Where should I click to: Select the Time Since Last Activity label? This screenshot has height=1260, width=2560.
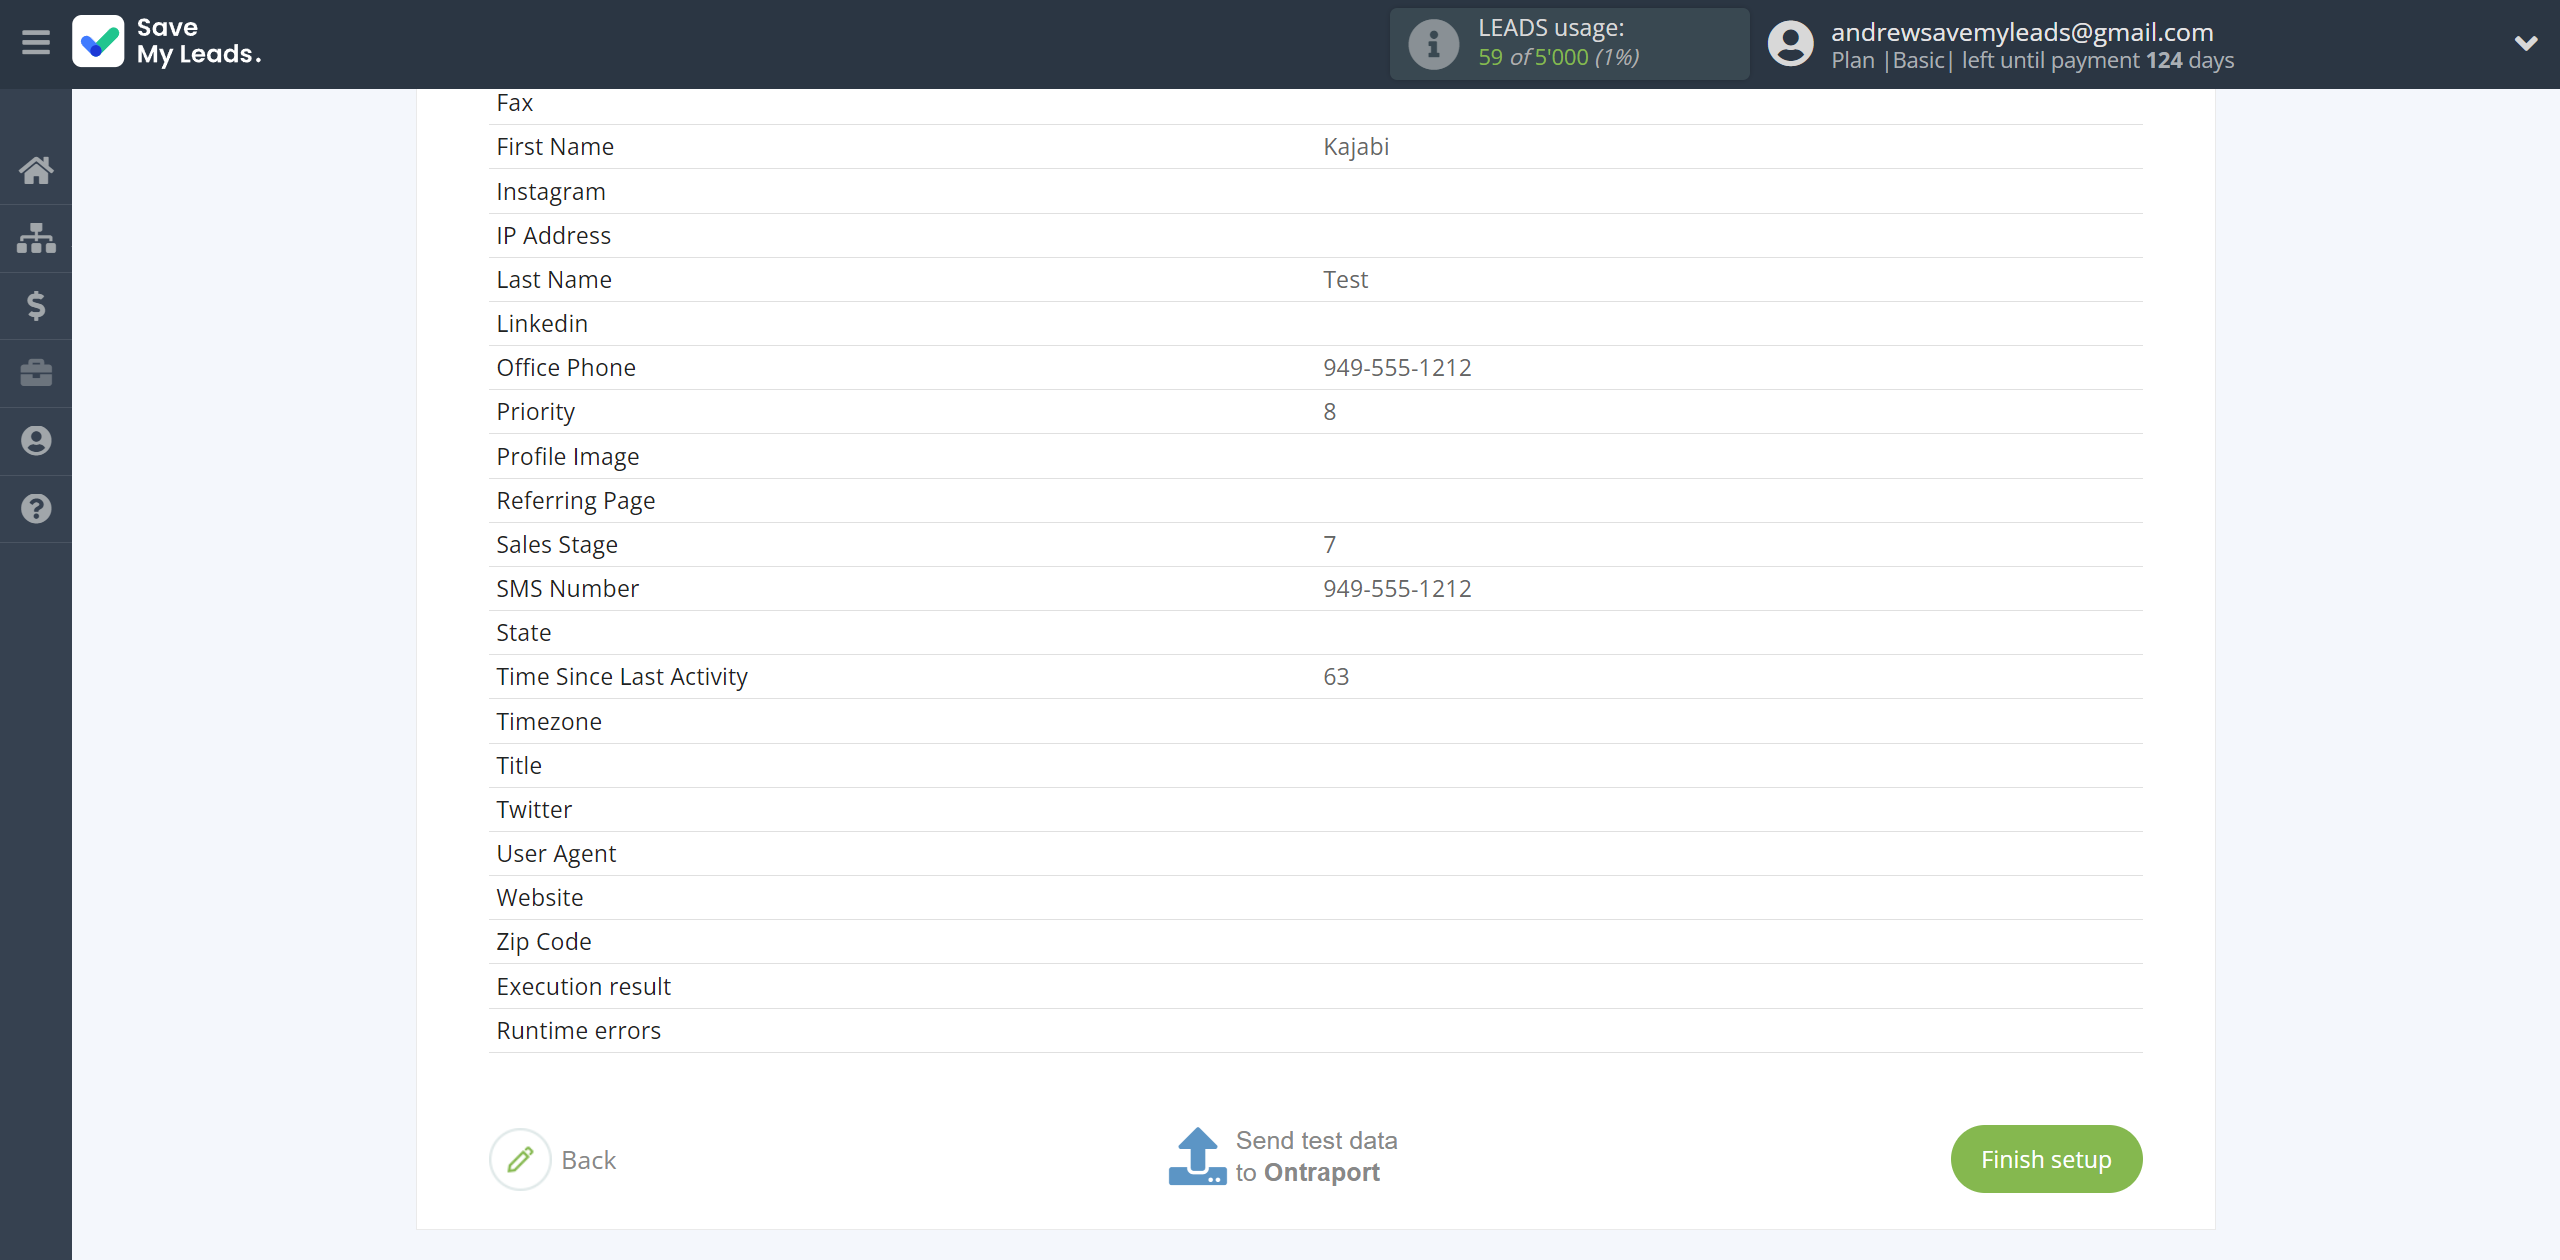click(622, 676)
